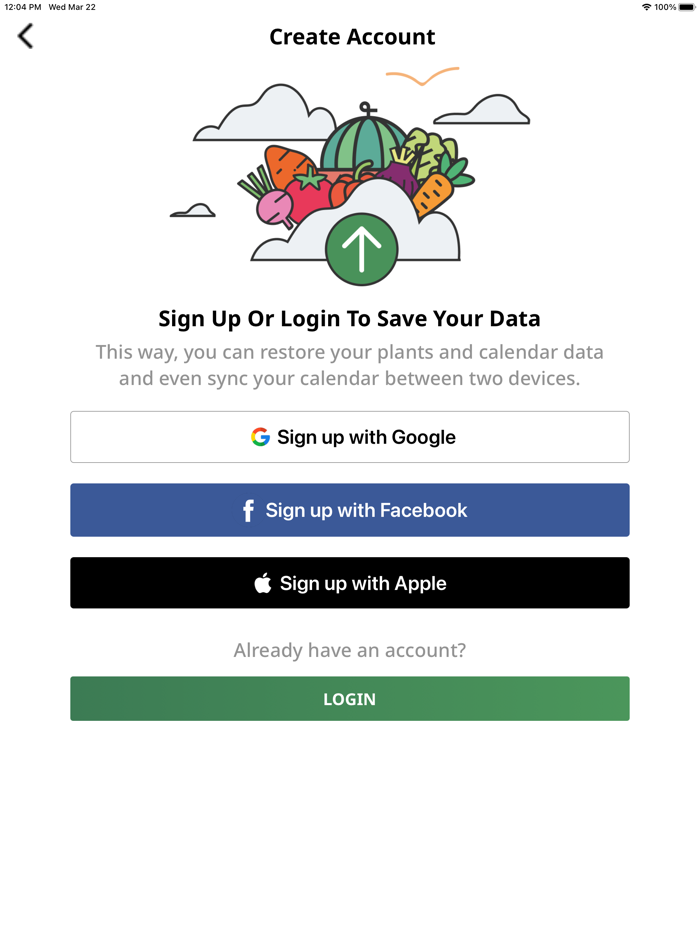Click the Apple logo icon

261,583
